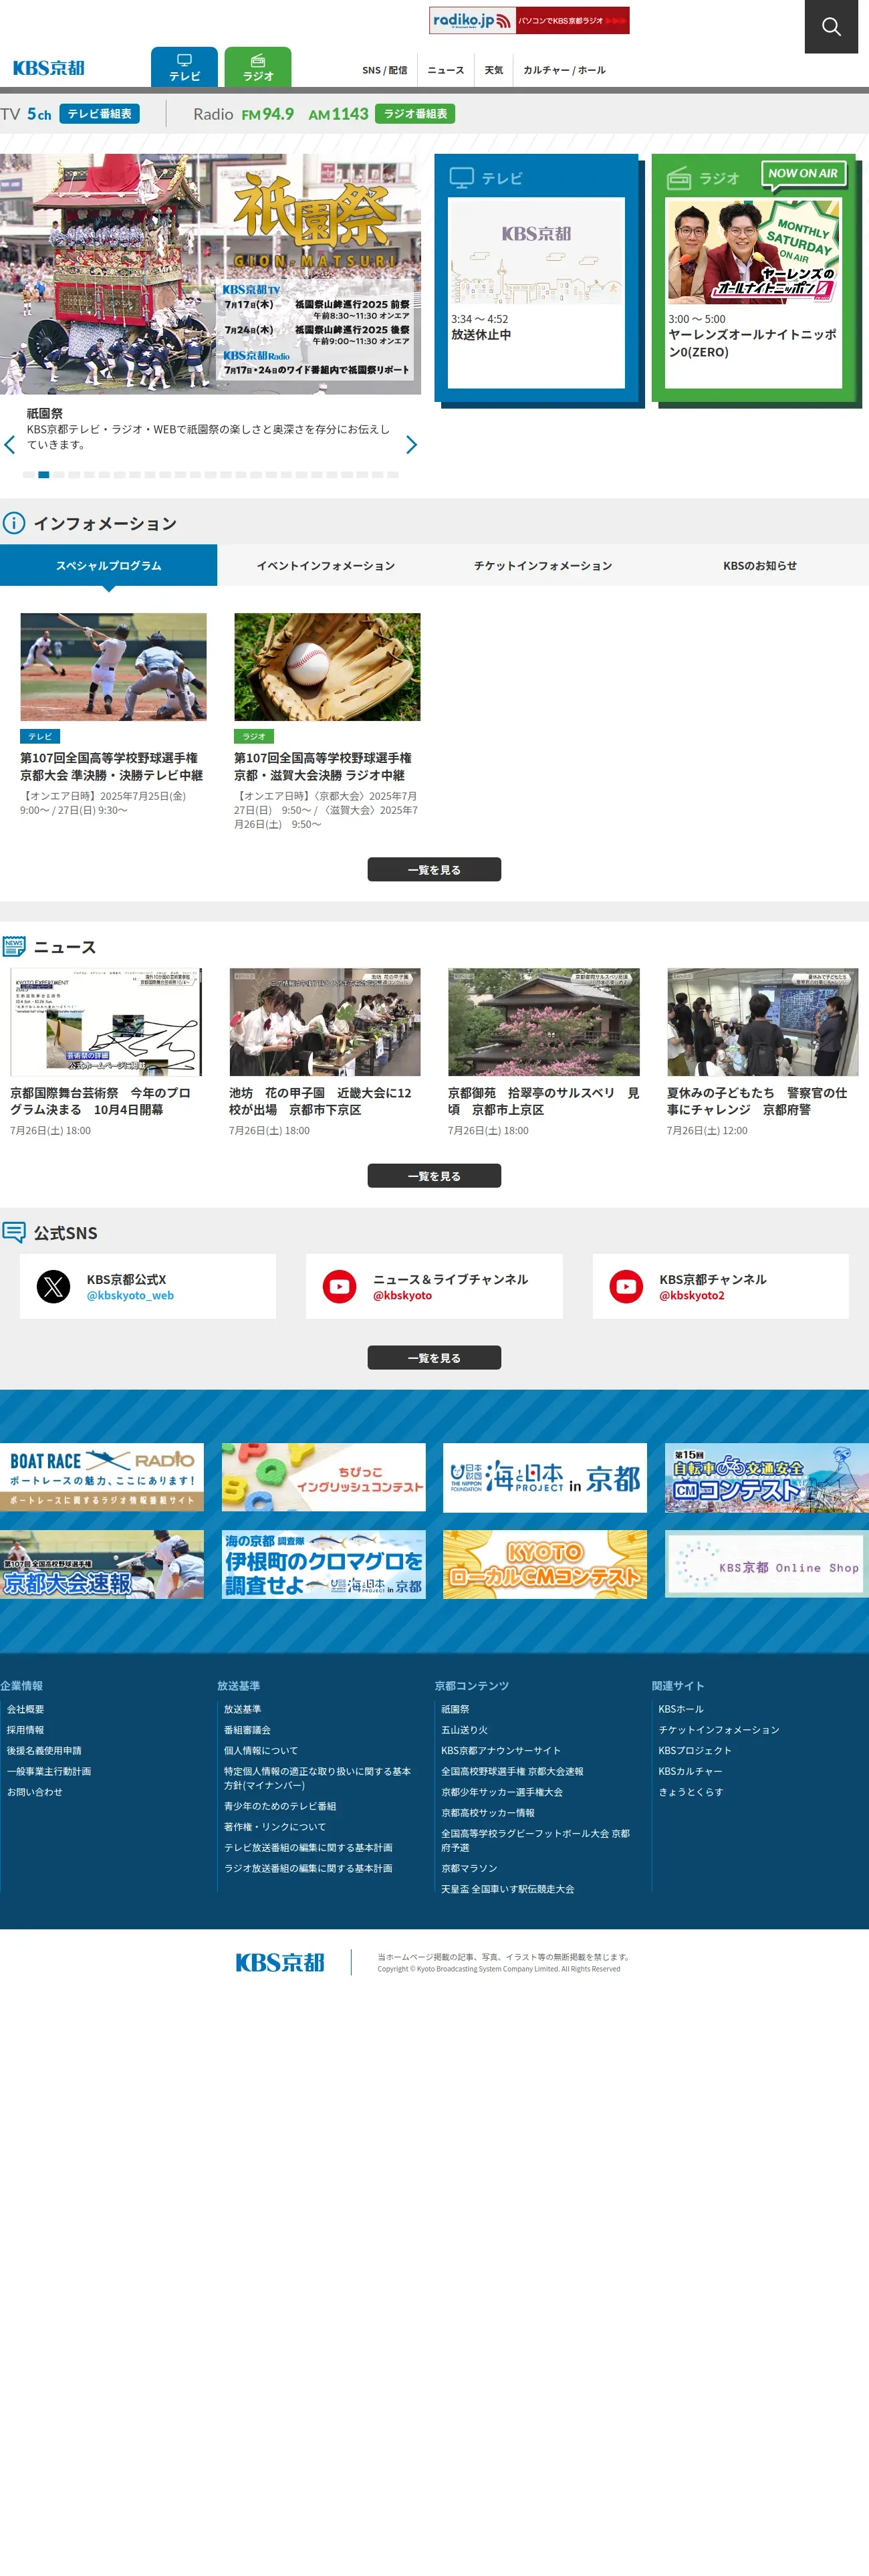
Task: Open テレビ now-airing panel
Action: 536,279
